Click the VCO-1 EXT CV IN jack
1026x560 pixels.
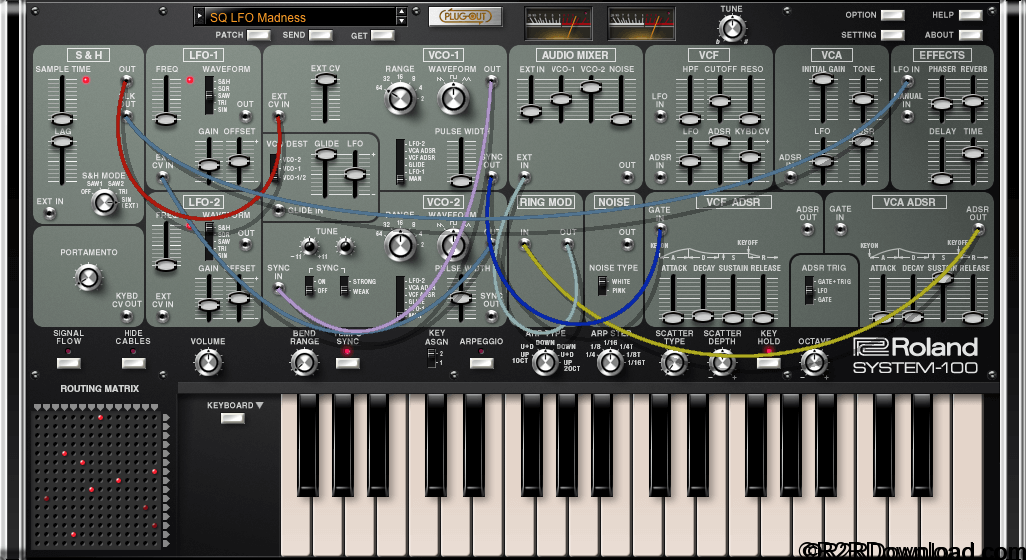click(x=279, y=116)
